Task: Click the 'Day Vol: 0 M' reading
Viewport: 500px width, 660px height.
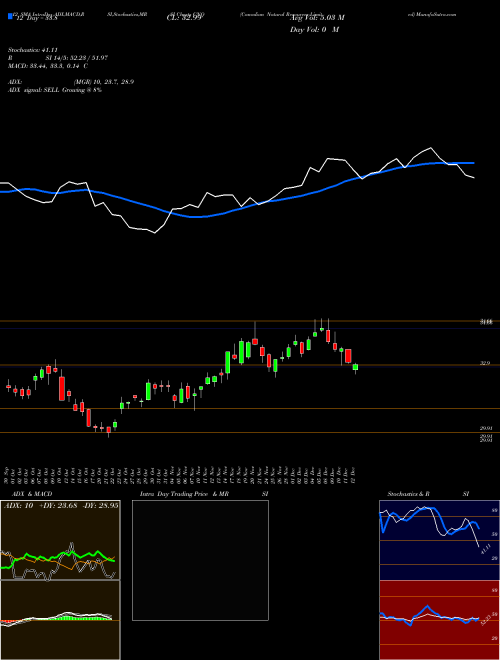Action: 314,30
